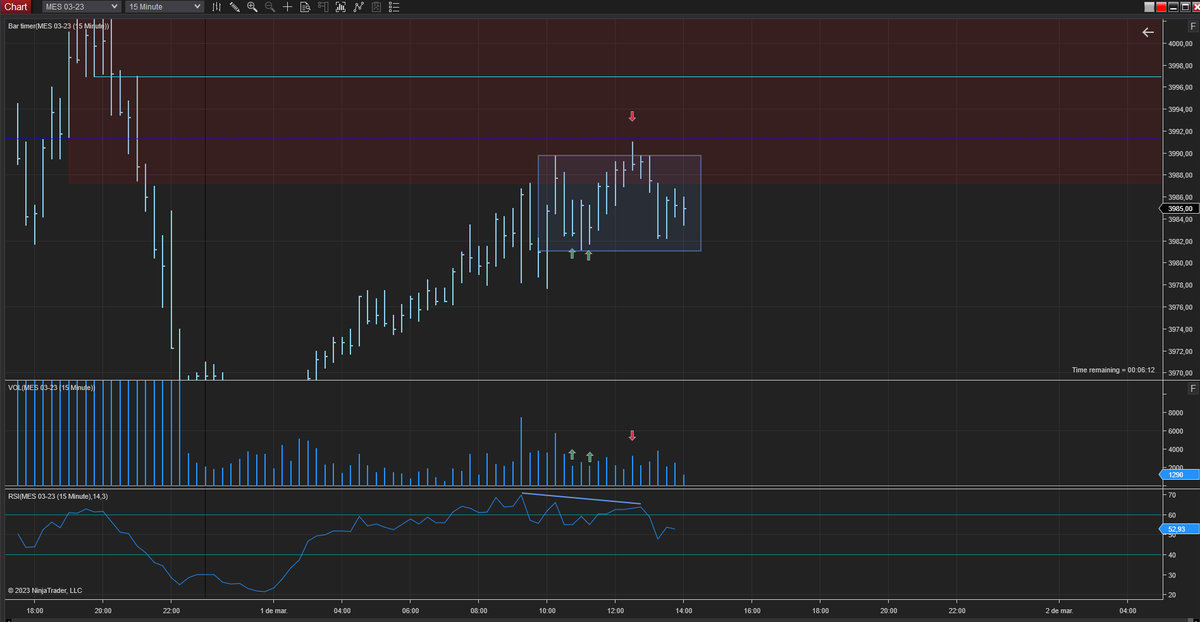Click the F button on the VOL panel
1200x622 pixels.
pyautogui.click(x=1193, y=388)
